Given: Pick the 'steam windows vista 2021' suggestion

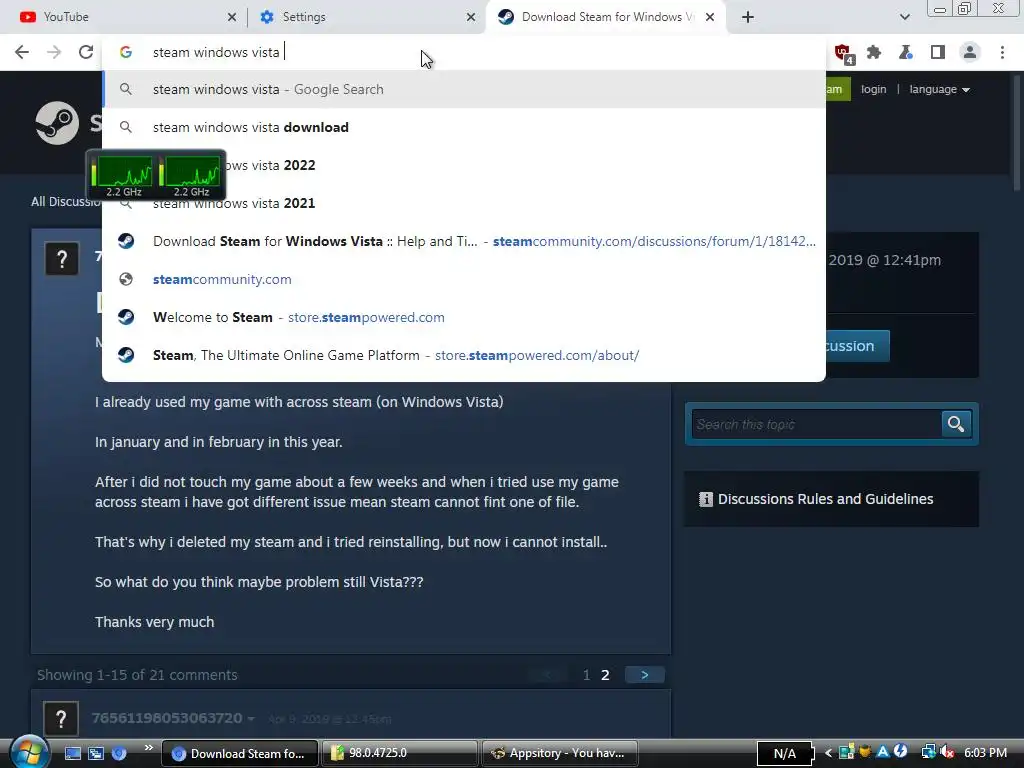Looking at the screenshot, I should click(464, 203).
